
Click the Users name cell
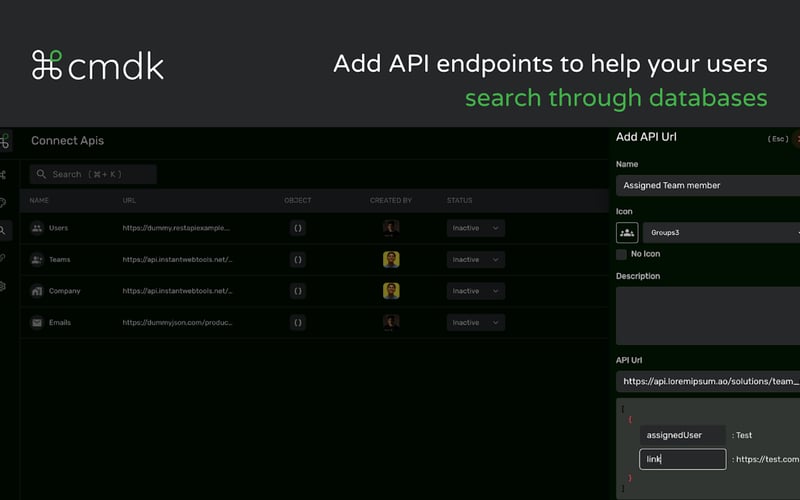point(58,228)
